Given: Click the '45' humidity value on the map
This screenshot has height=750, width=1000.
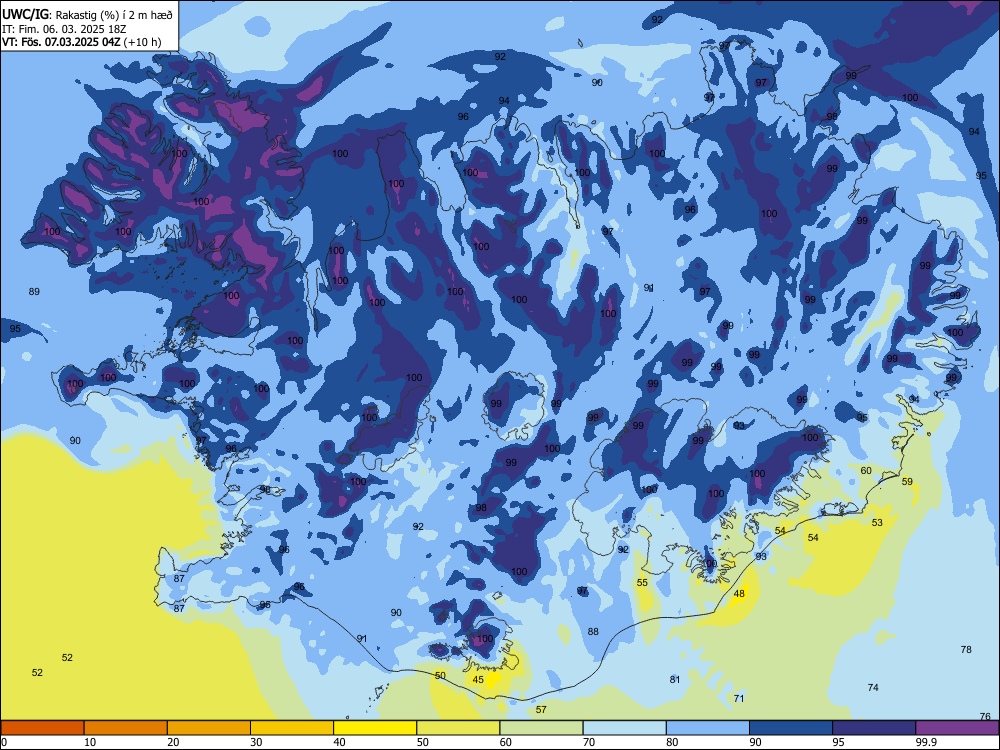Looking at the screenshot, I should coord(478,680).
